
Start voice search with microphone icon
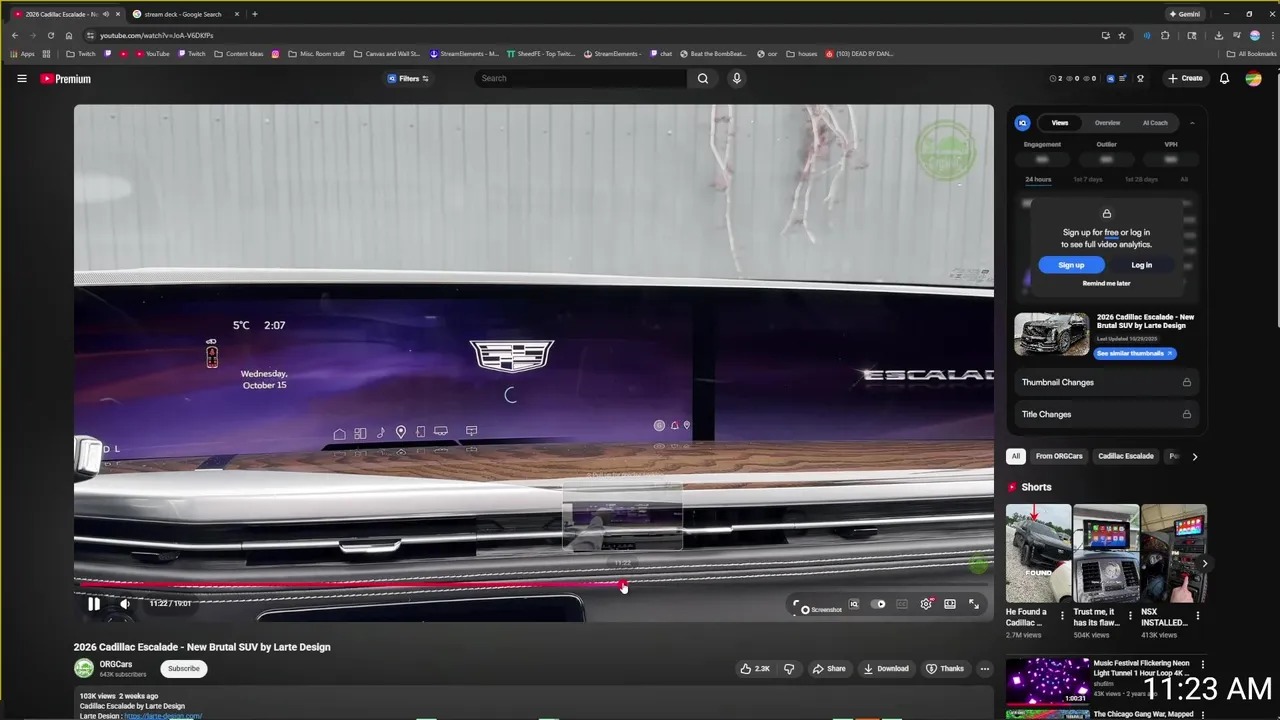tap(736, 78)
